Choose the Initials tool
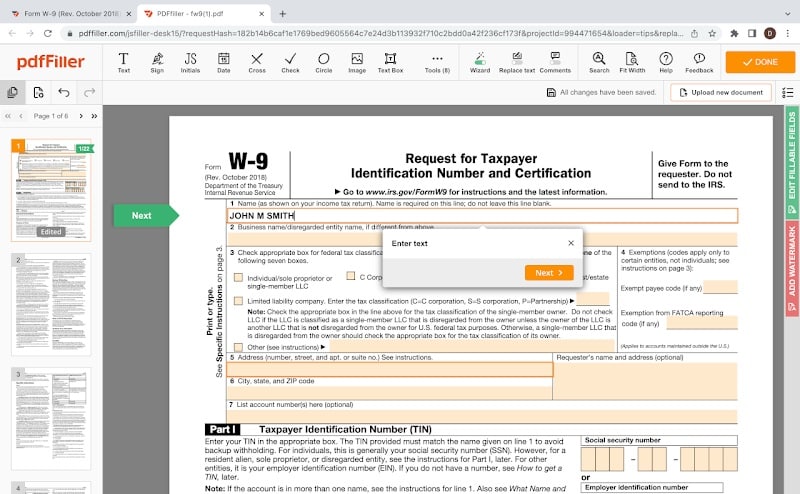The width and height of the screenshot is (800, 494). pyautogui.click(x=190, y=62)
